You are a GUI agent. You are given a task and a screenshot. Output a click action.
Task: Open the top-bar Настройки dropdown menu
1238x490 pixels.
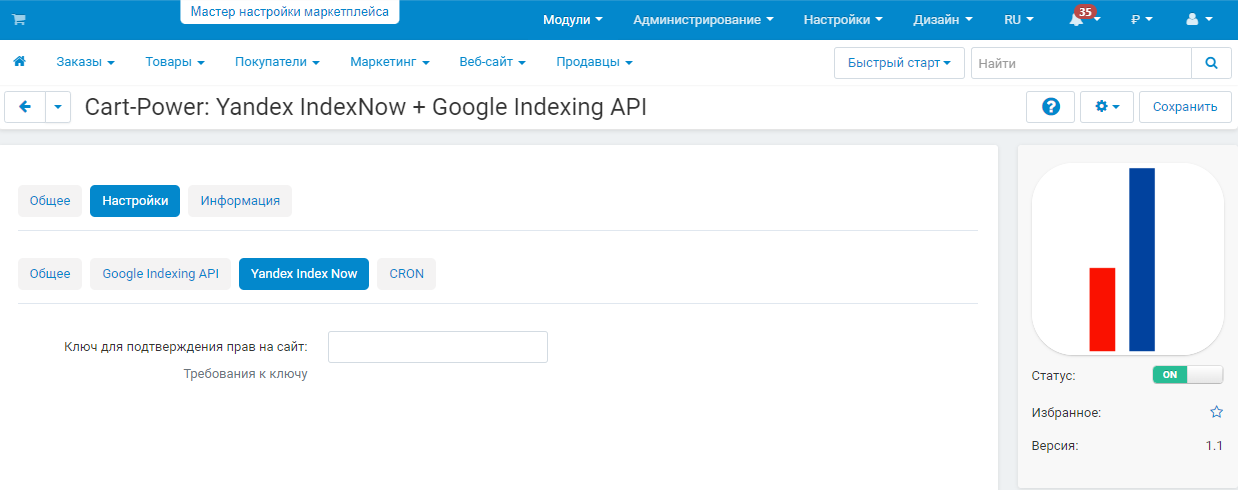tap(843, 20)
